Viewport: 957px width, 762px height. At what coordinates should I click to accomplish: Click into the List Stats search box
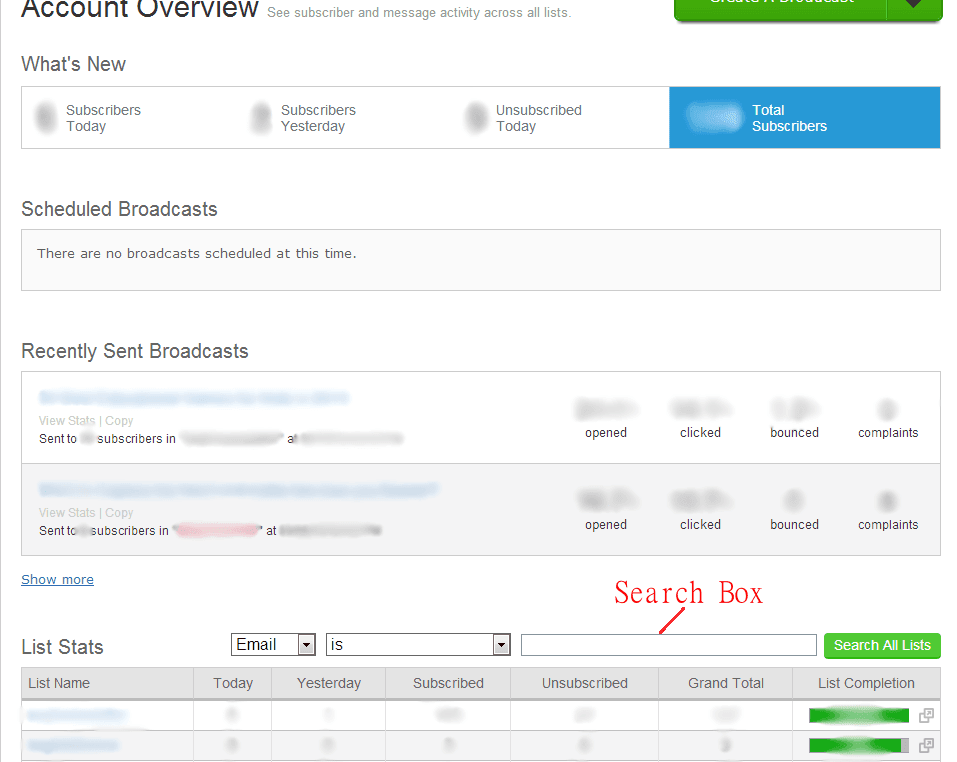click(668, 645)
